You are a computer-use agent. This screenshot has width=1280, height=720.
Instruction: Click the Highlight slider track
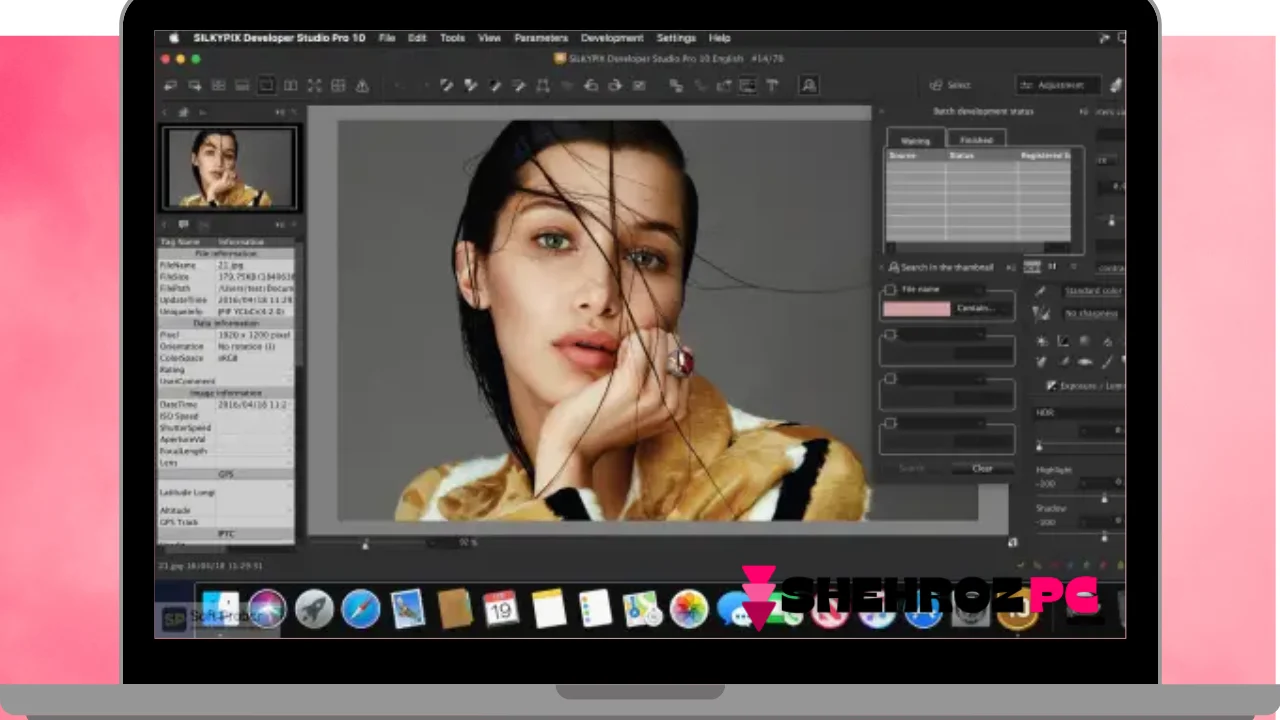(1080, 497)
